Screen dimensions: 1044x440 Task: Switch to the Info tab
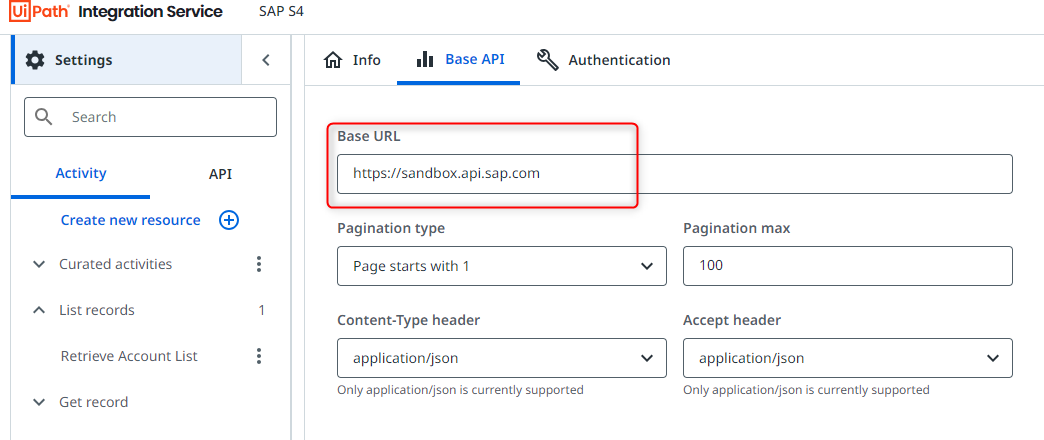352,60
